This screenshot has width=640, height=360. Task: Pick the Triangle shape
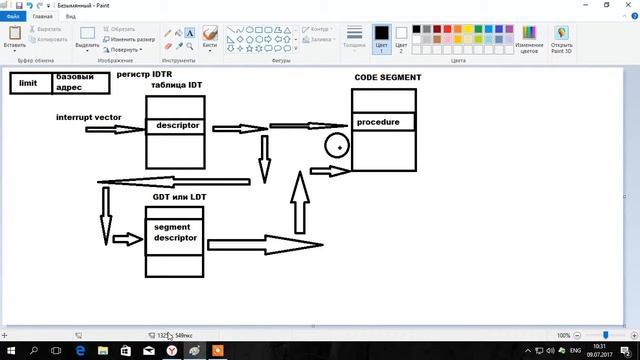(287, 30)
